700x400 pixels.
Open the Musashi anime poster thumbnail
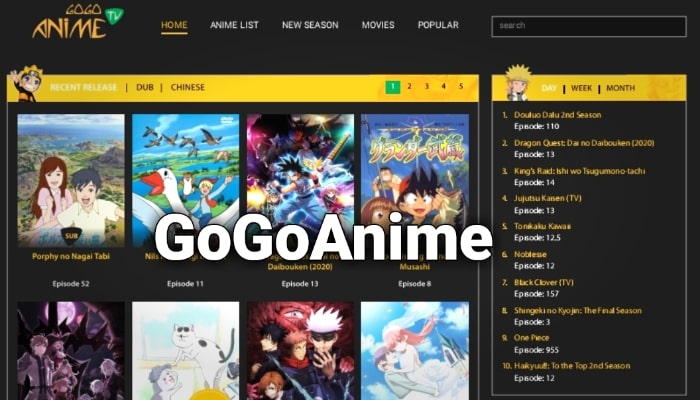click(415, 180)
